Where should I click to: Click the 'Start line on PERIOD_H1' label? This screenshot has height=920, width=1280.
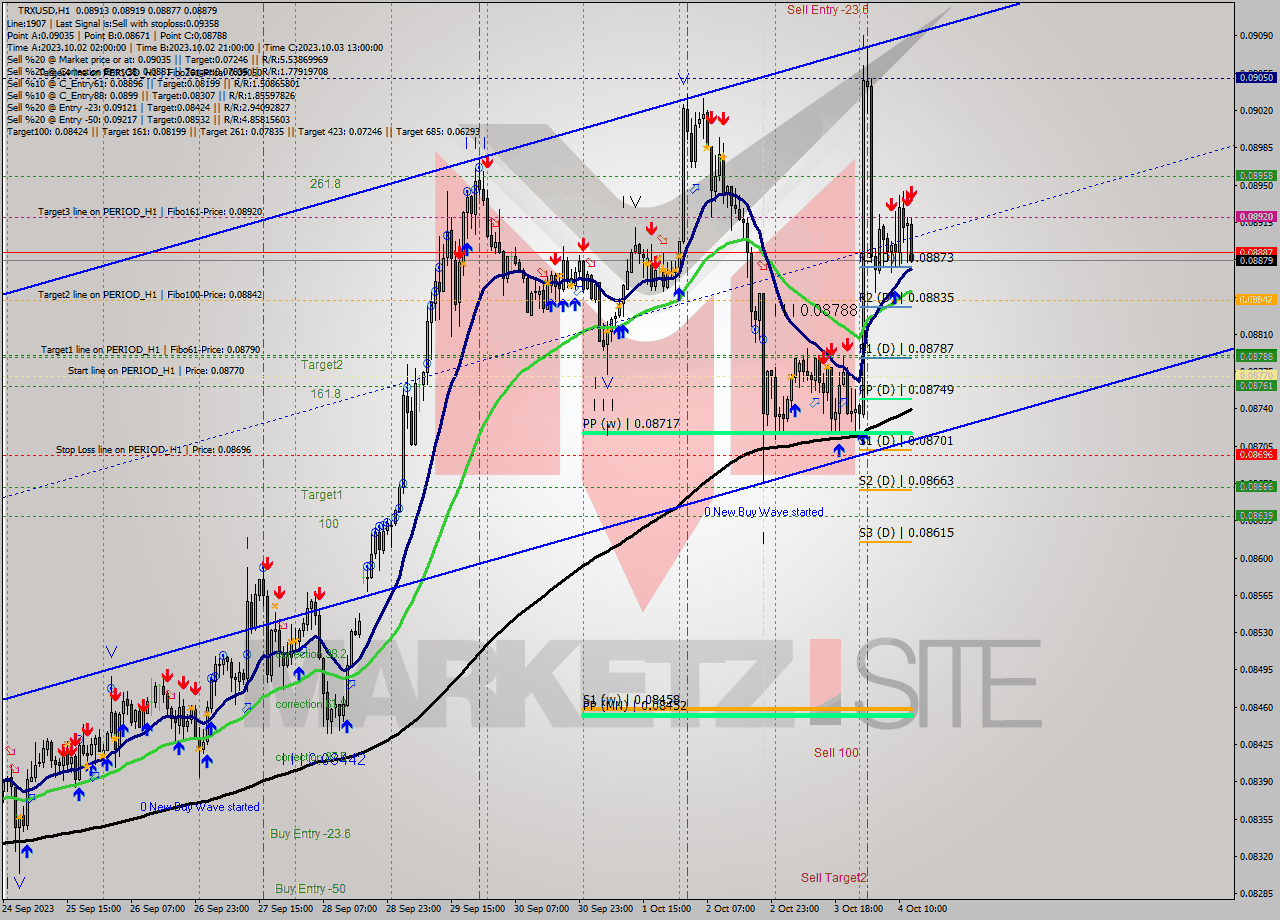point(155,371)
